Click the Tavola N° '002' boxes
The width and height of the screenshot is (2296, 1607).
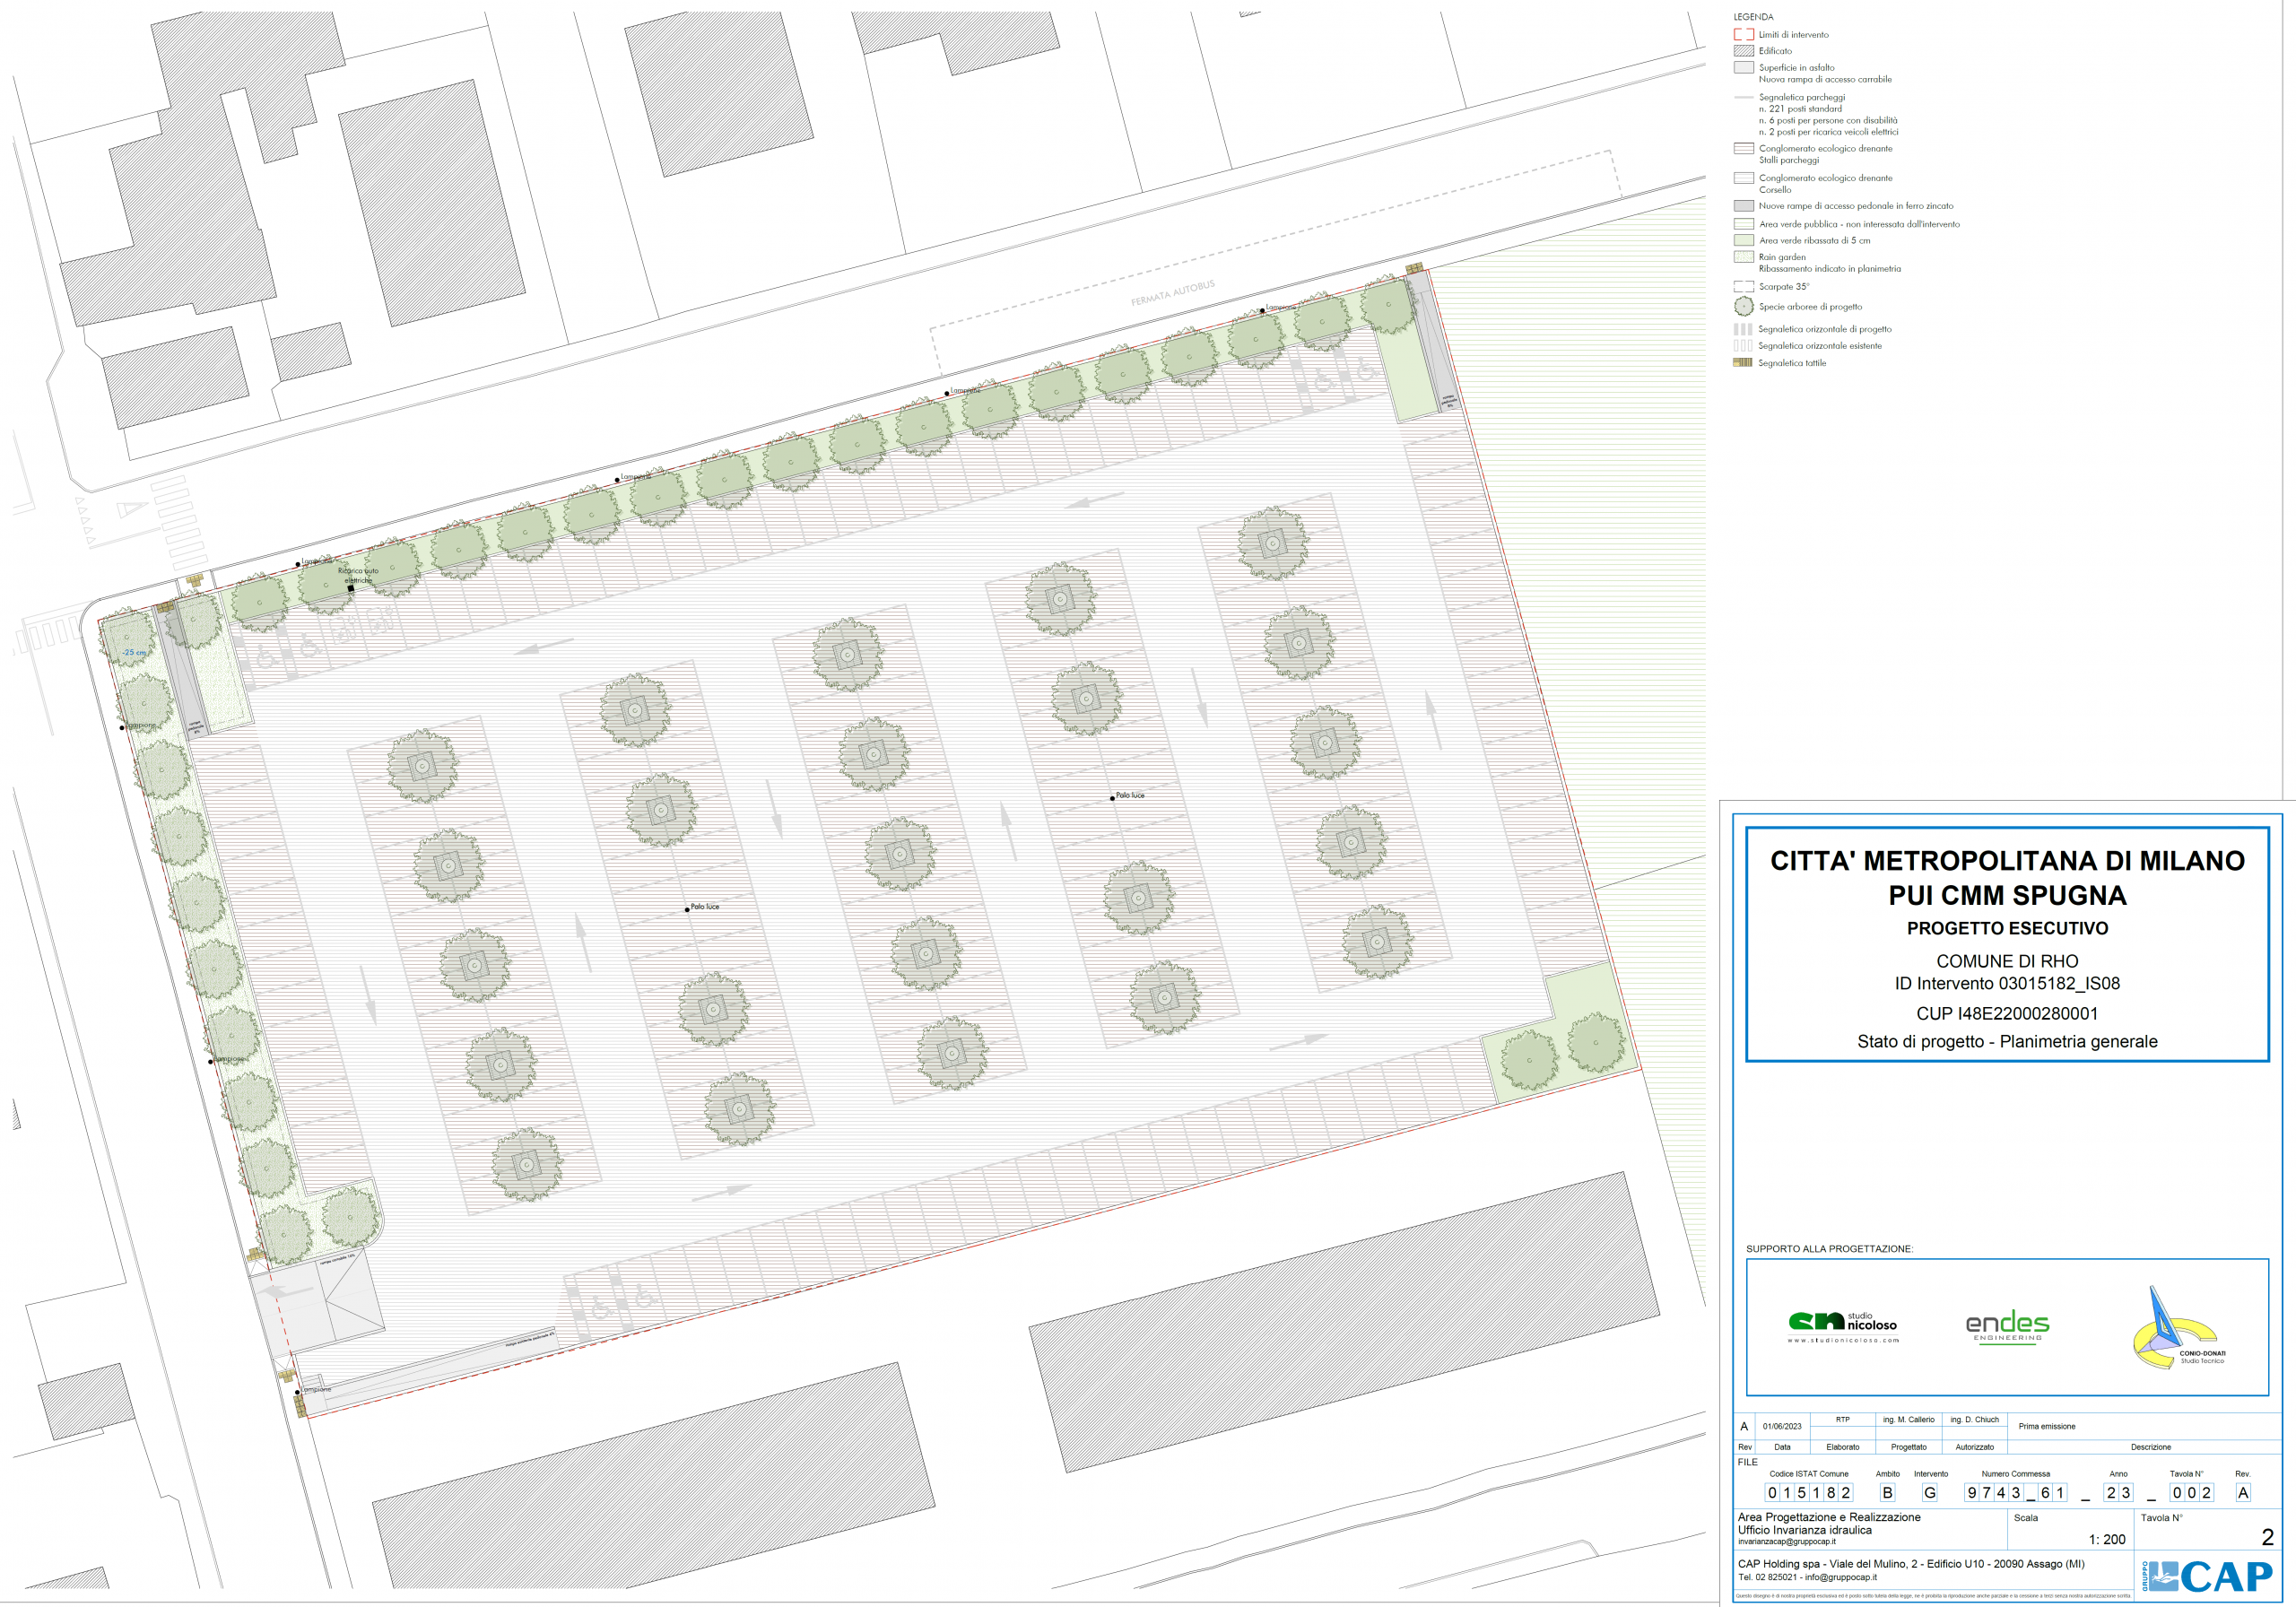(2192, 1493)
